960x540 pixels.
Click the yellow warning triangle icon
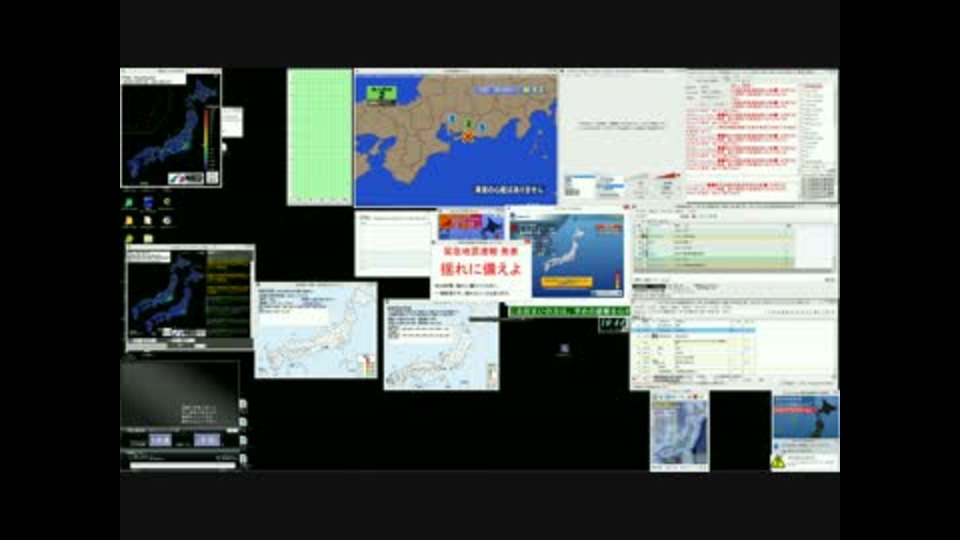tap(778, 462)
